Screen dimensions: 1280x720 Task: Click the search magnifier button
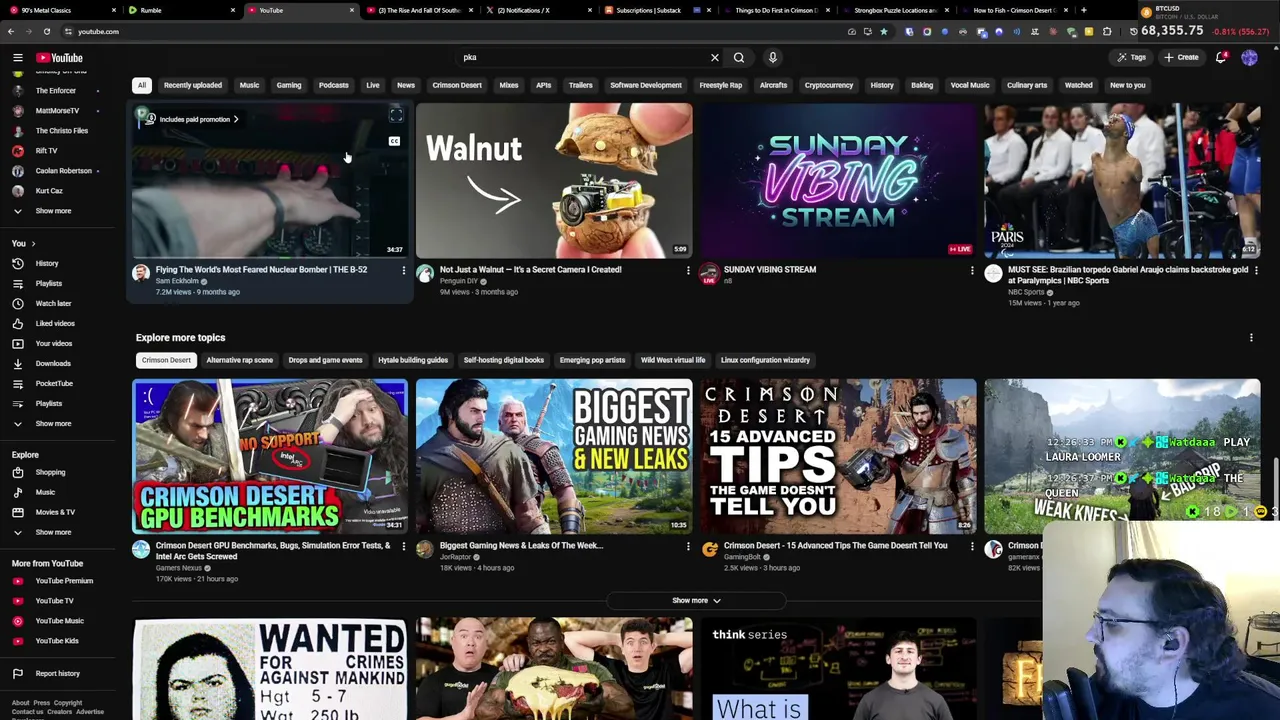click(739, 57)
